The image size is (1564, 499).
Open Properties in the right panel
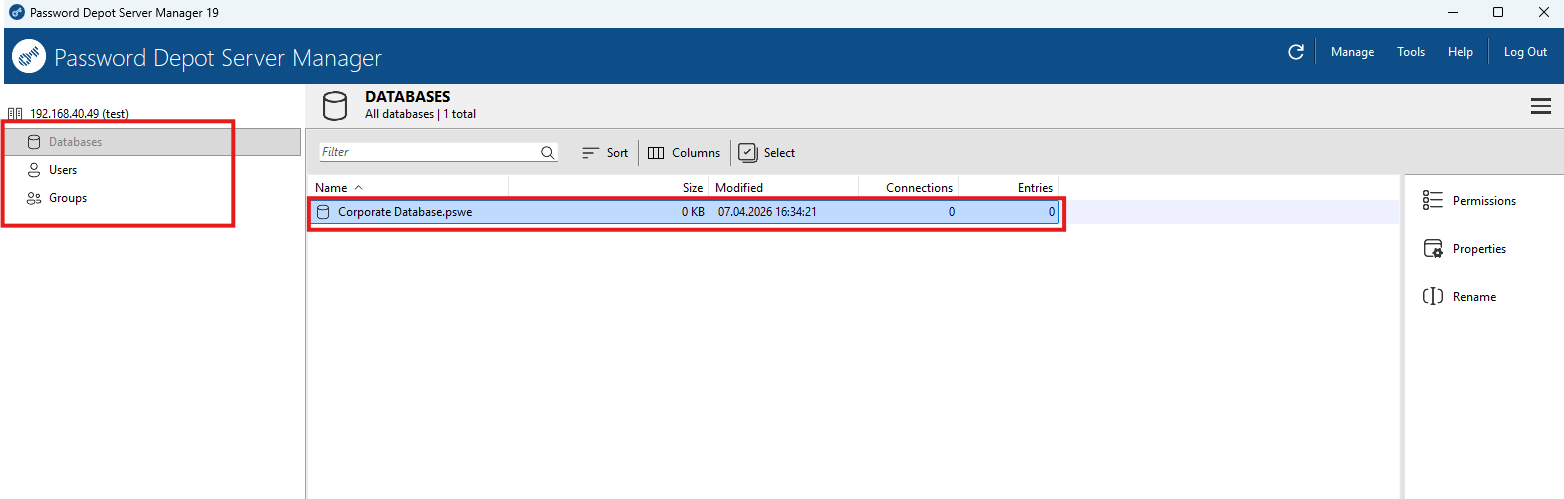coord(1479,249)
